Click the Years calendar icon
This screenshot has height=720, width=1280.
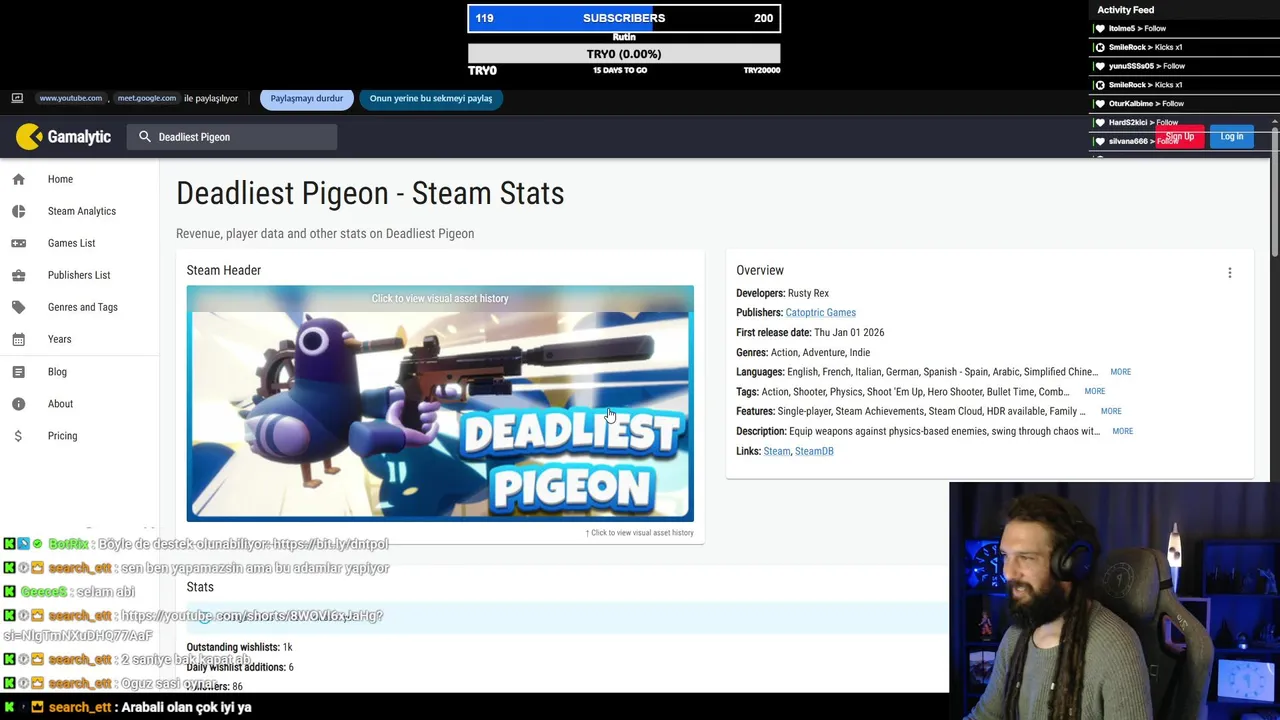[18, 339]
